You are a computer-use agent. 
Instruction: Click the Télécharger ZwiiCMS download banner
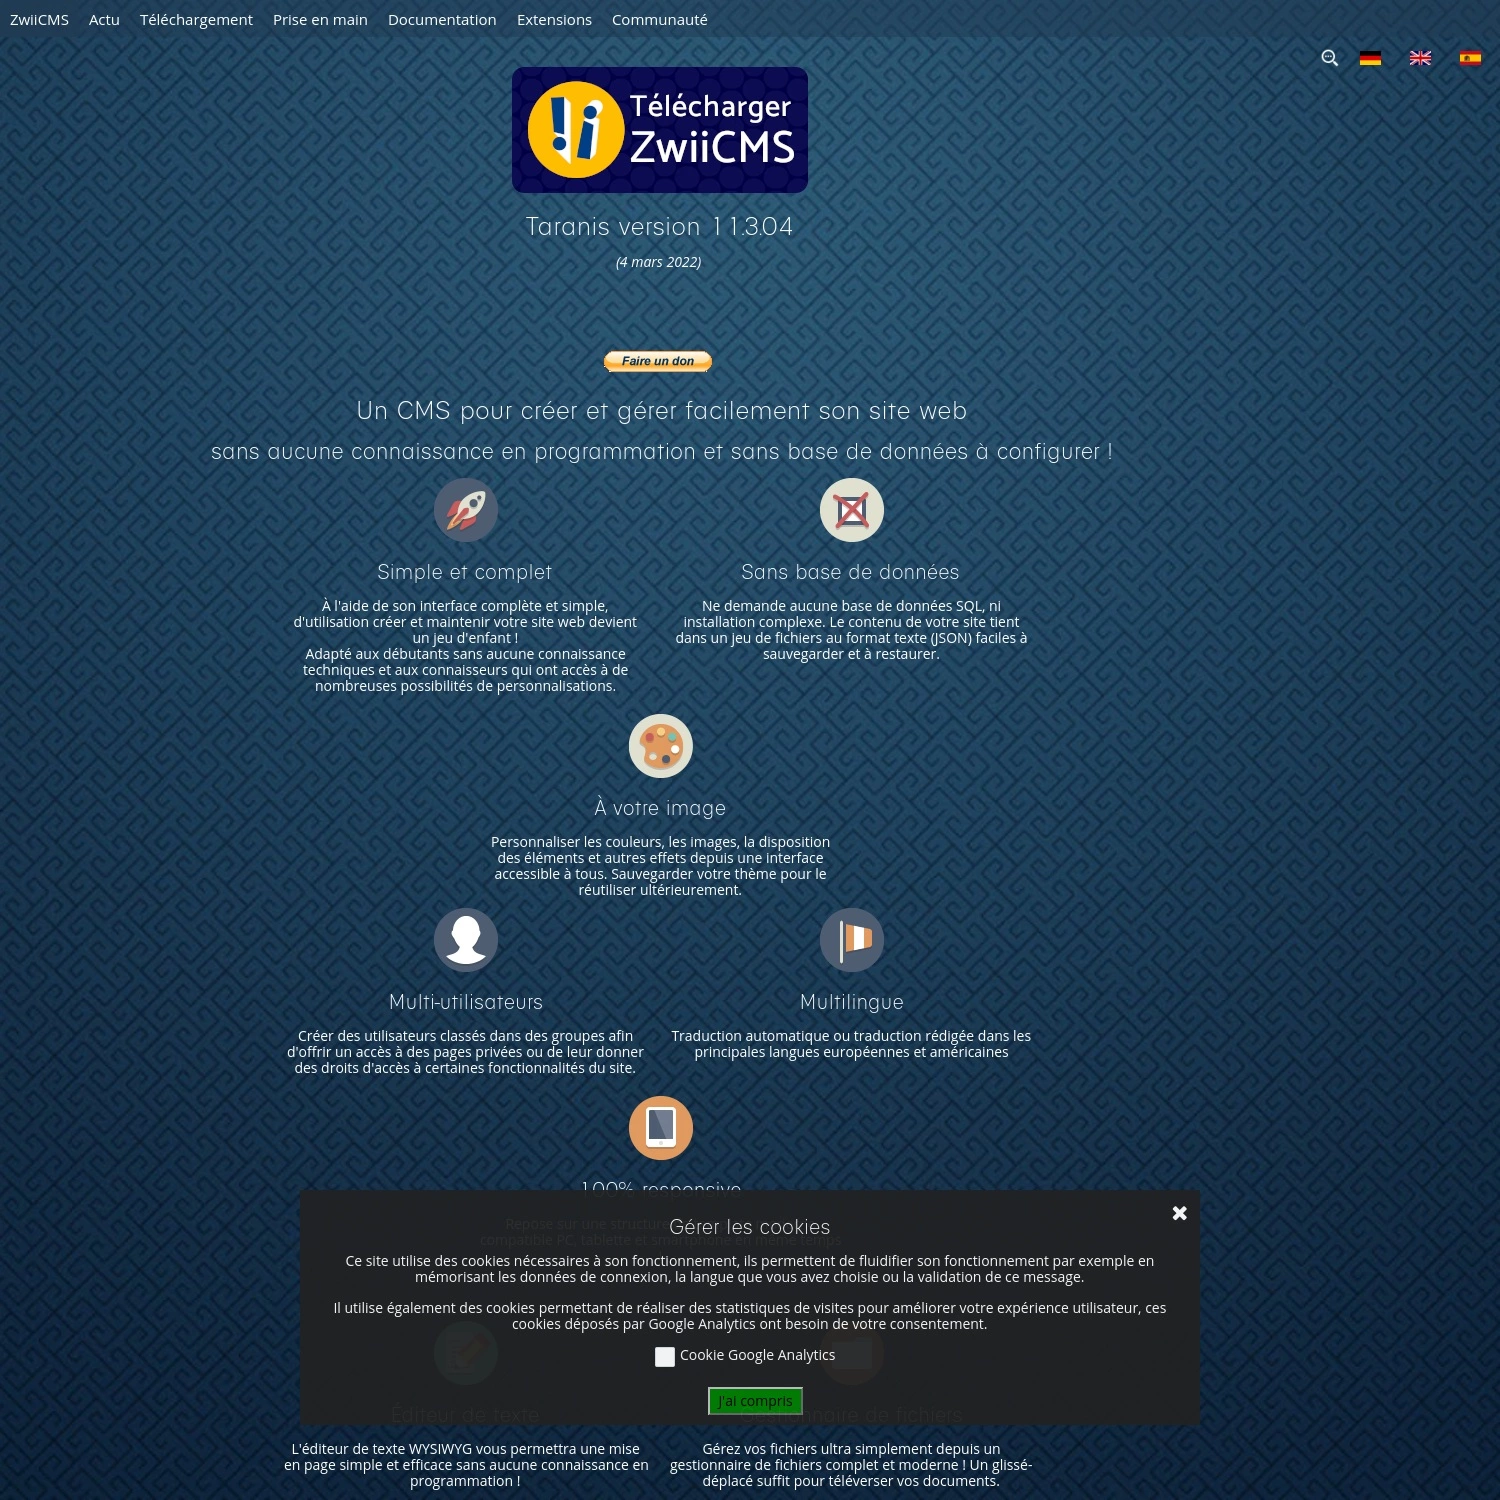click(660, 130)
